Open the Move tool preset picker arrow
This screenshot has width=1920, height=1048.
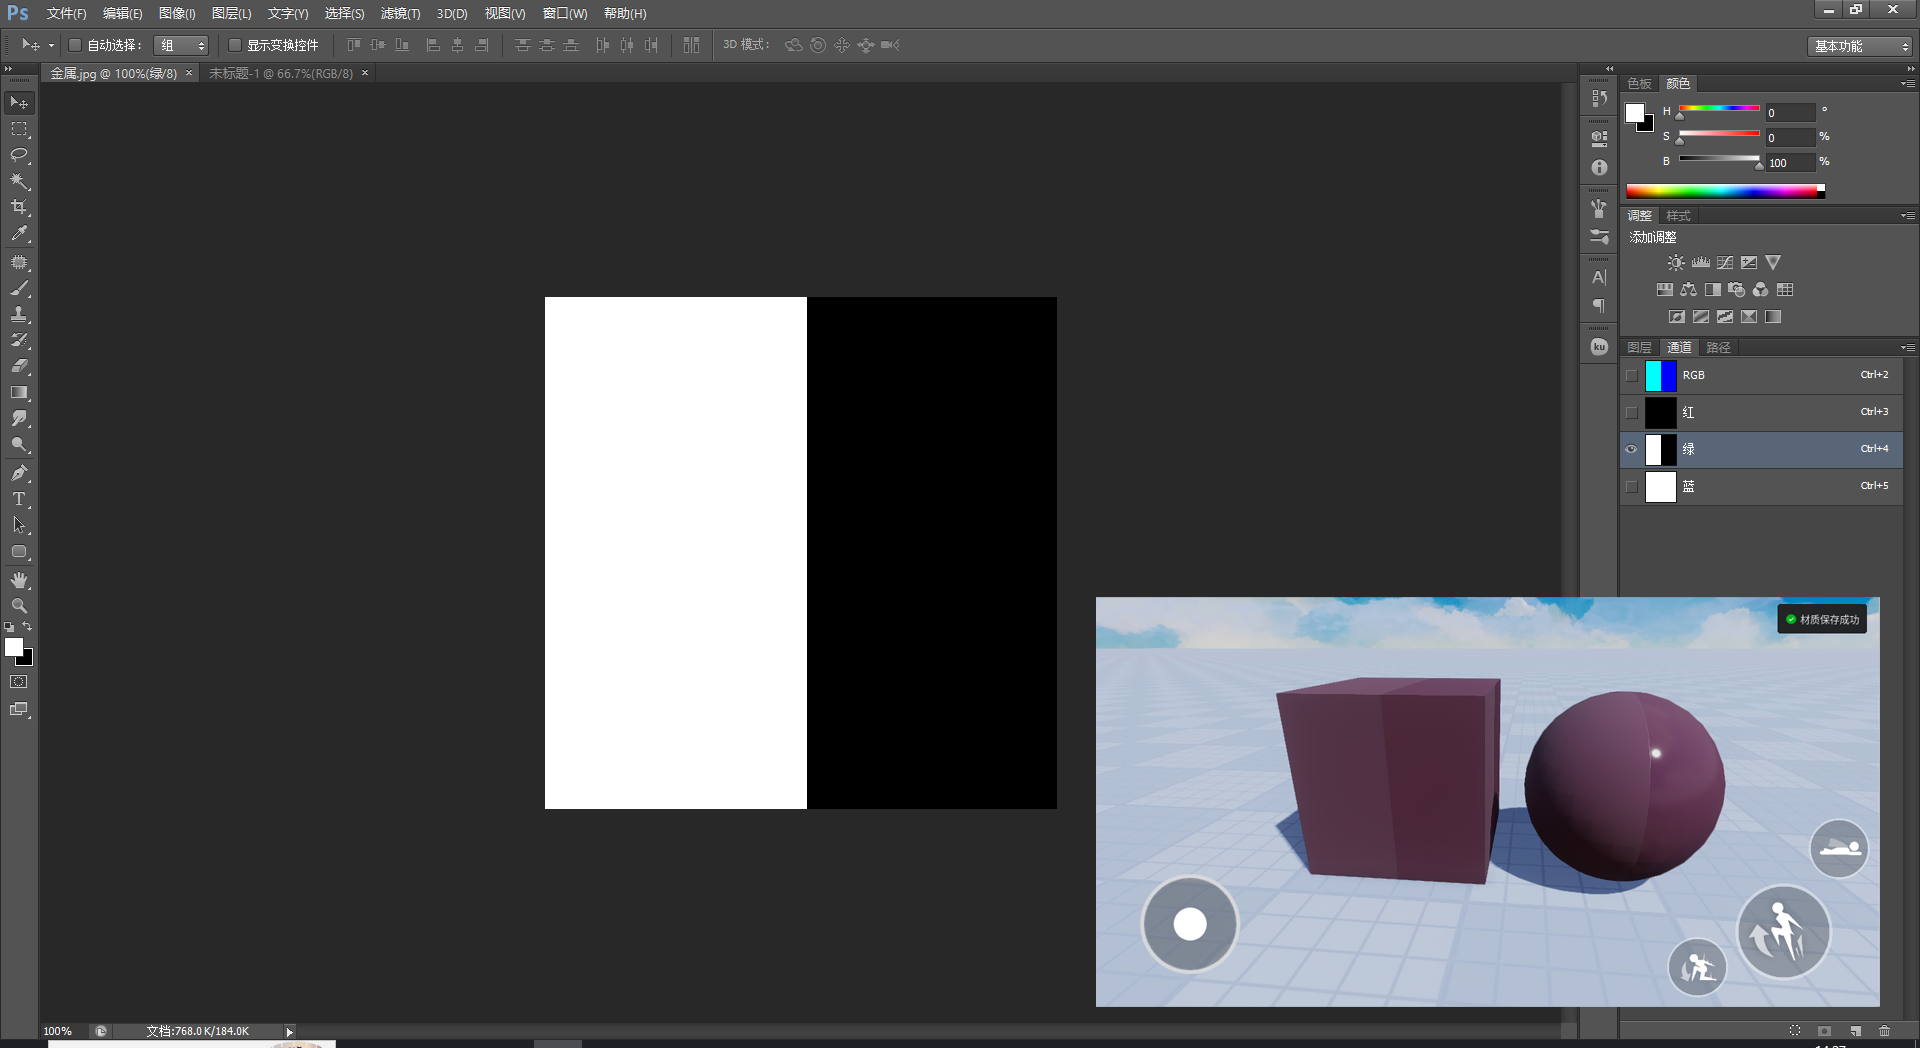51,45
